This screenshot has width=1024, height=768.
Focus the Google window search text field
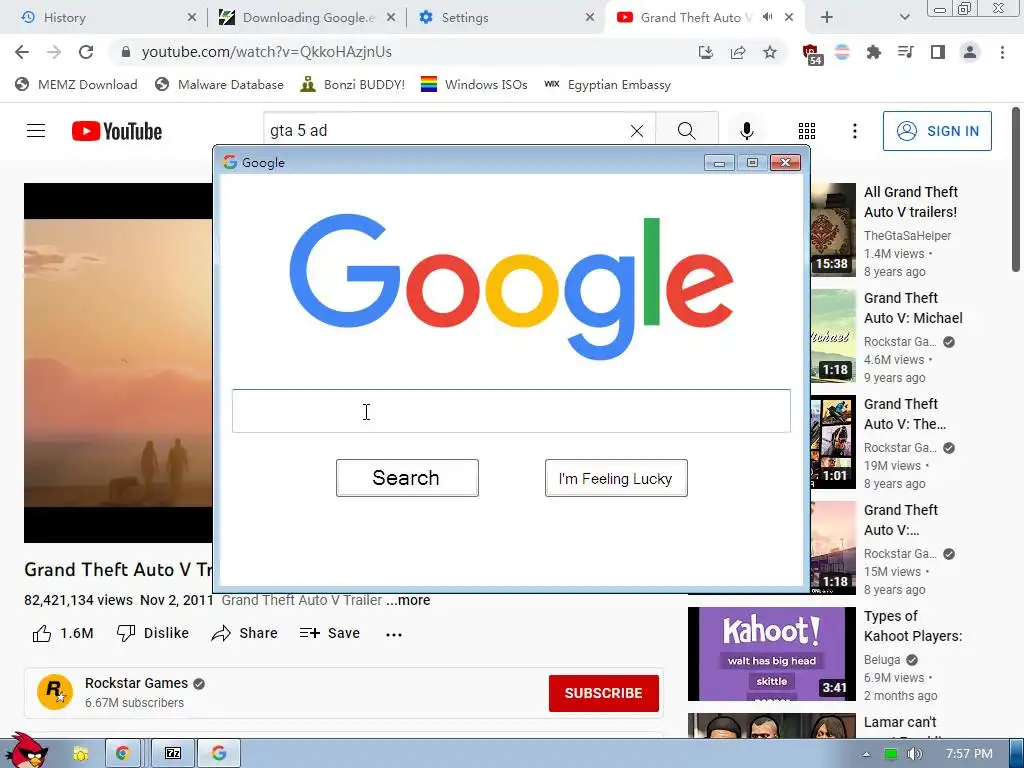coord(511,411)
